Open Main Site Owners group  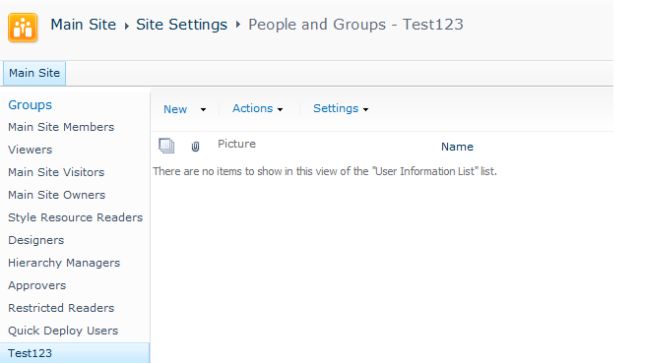(x=56, y=195)
